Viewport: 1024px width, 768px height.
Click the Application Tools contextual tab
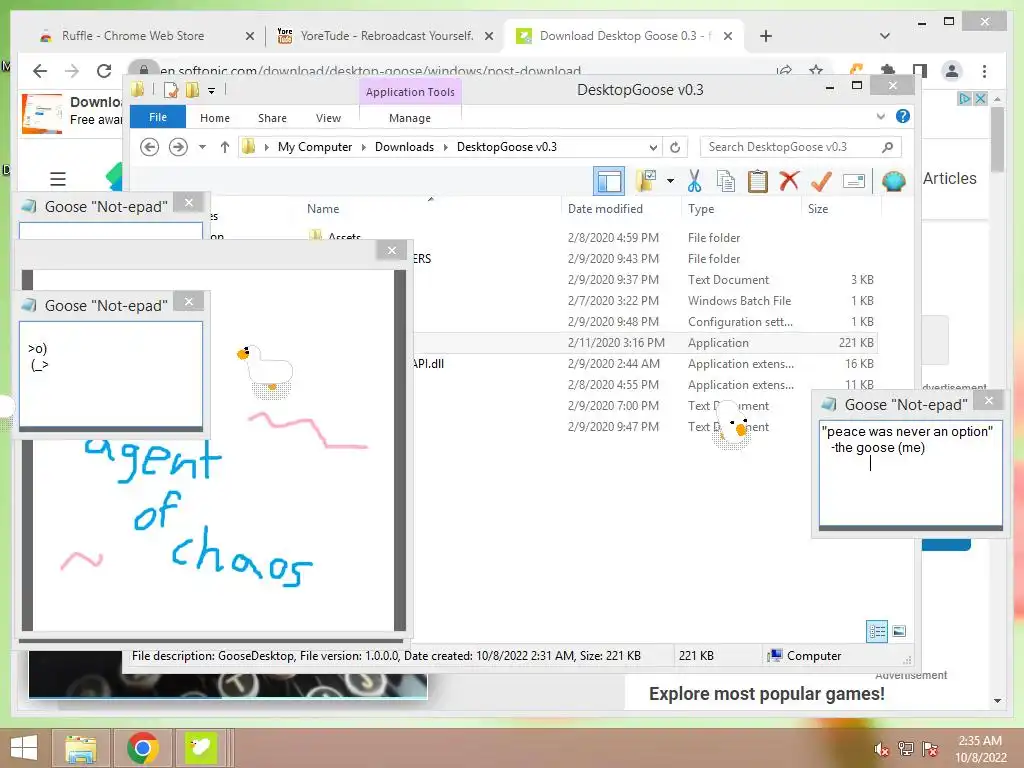tap(410, 92)
